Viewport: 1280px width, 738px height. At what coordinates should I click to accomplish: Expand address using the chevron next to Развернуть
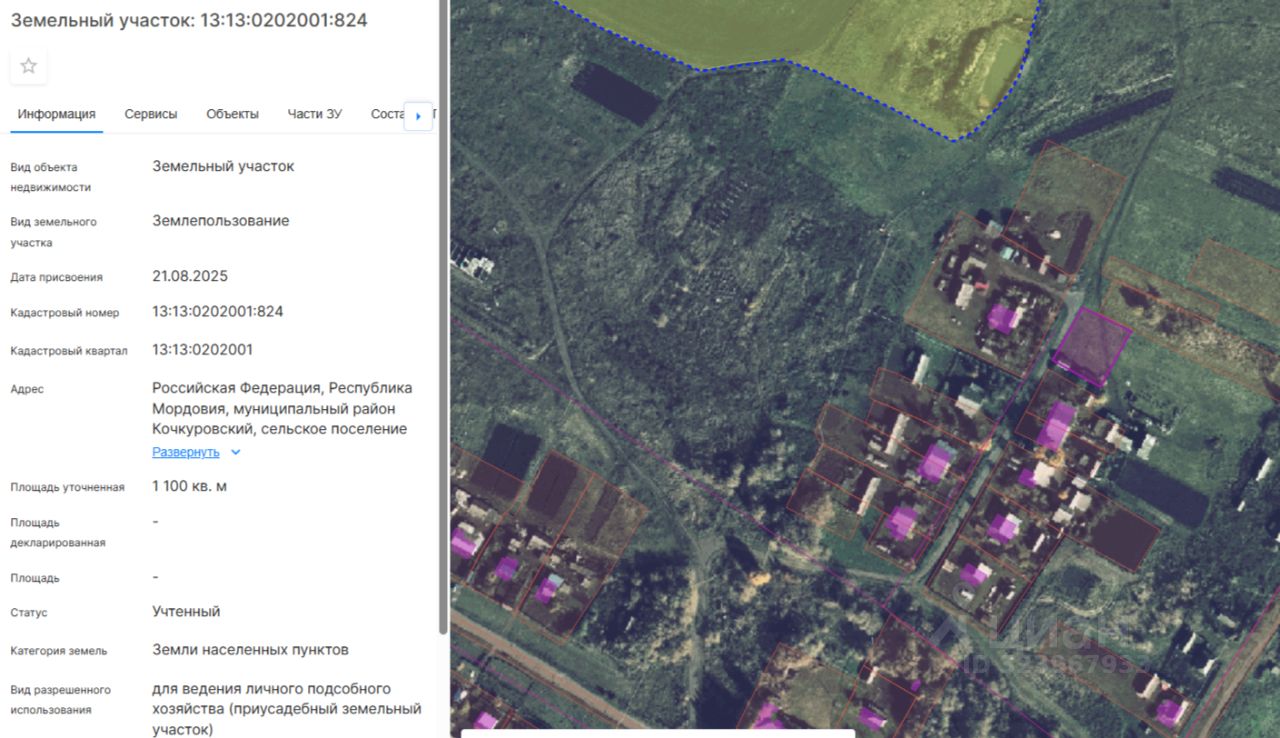click(235, 452)
